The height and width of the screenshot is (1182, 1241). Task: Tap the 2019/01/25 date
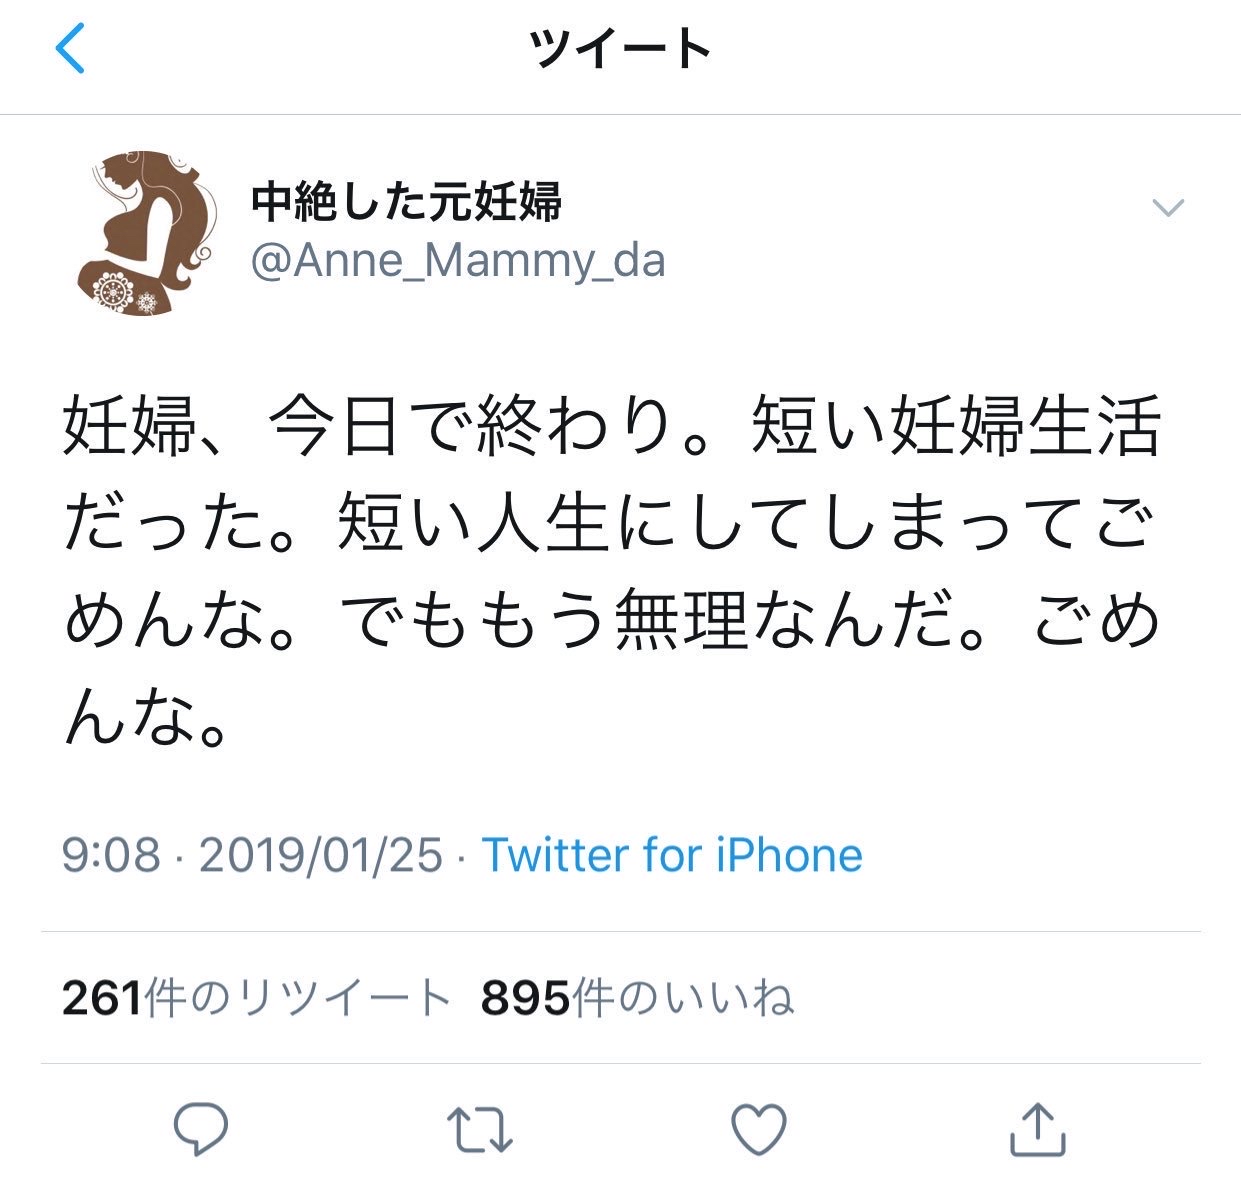(x=320, y=855)
